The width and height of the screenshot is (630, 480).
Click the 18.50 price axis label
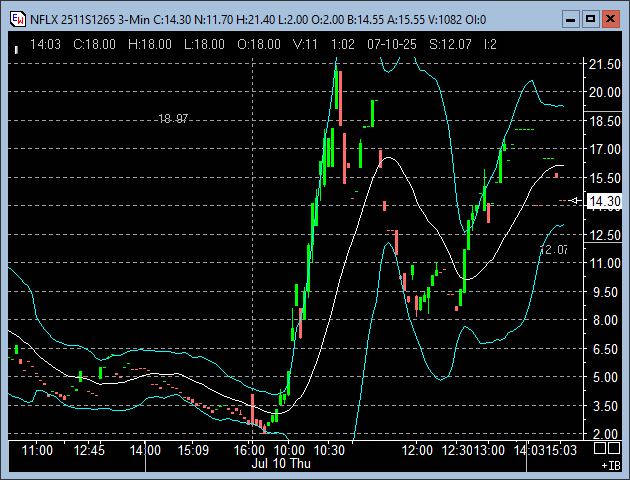coord(604,121)
